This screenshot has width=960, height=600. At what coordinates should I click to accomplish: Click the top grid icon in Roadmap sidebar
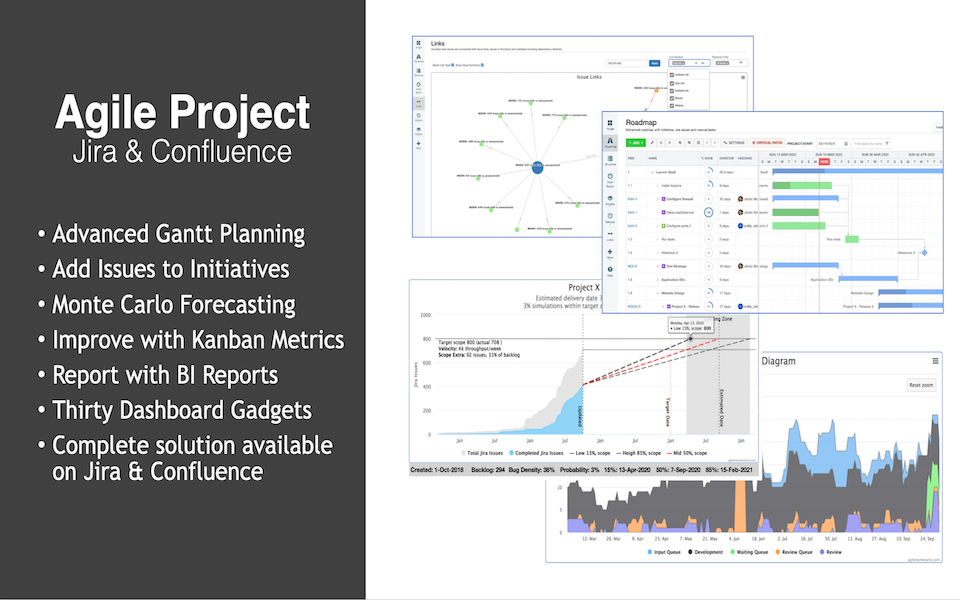(610, 124)
